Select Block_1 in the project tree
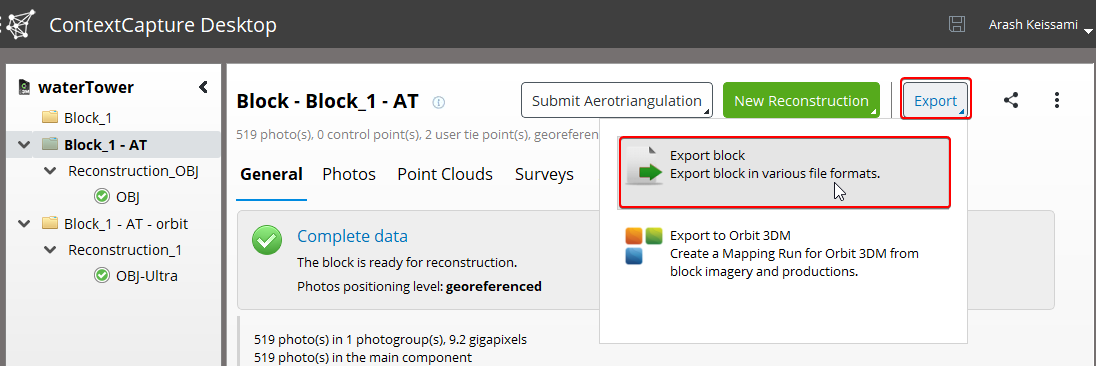 point(88,117)
